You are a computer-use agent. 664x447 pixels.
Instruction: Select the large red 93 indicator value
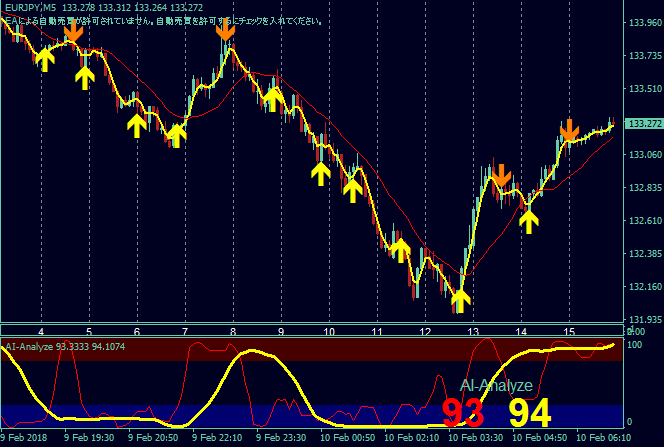(x=463, y=412)
